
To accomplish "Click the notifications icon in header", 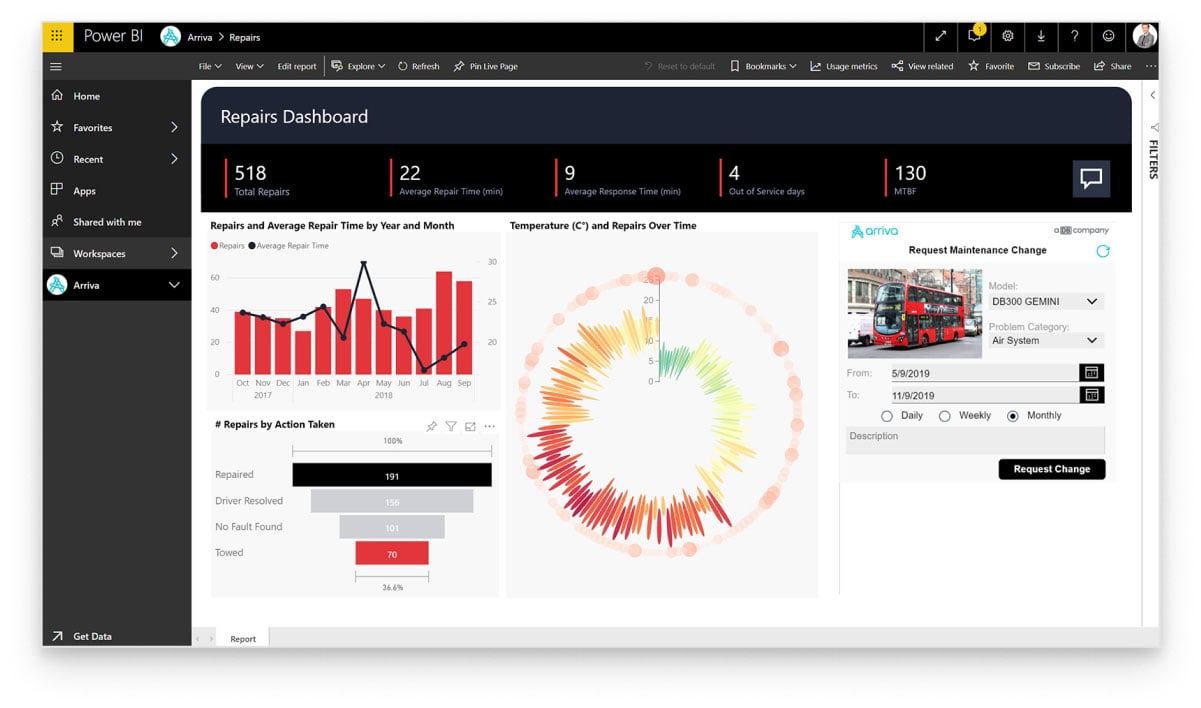I will [x=973, y=36].
